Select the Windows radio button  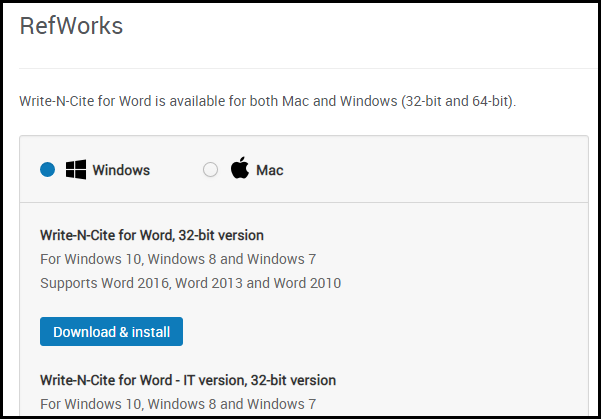(48, 169)
